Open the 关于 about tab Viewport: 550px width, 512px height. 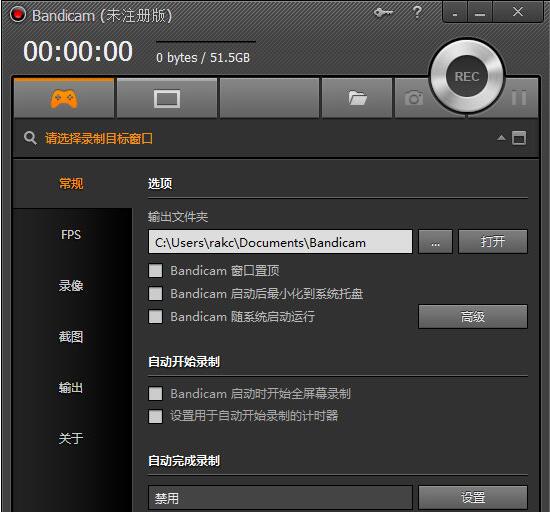coord(71,438)
